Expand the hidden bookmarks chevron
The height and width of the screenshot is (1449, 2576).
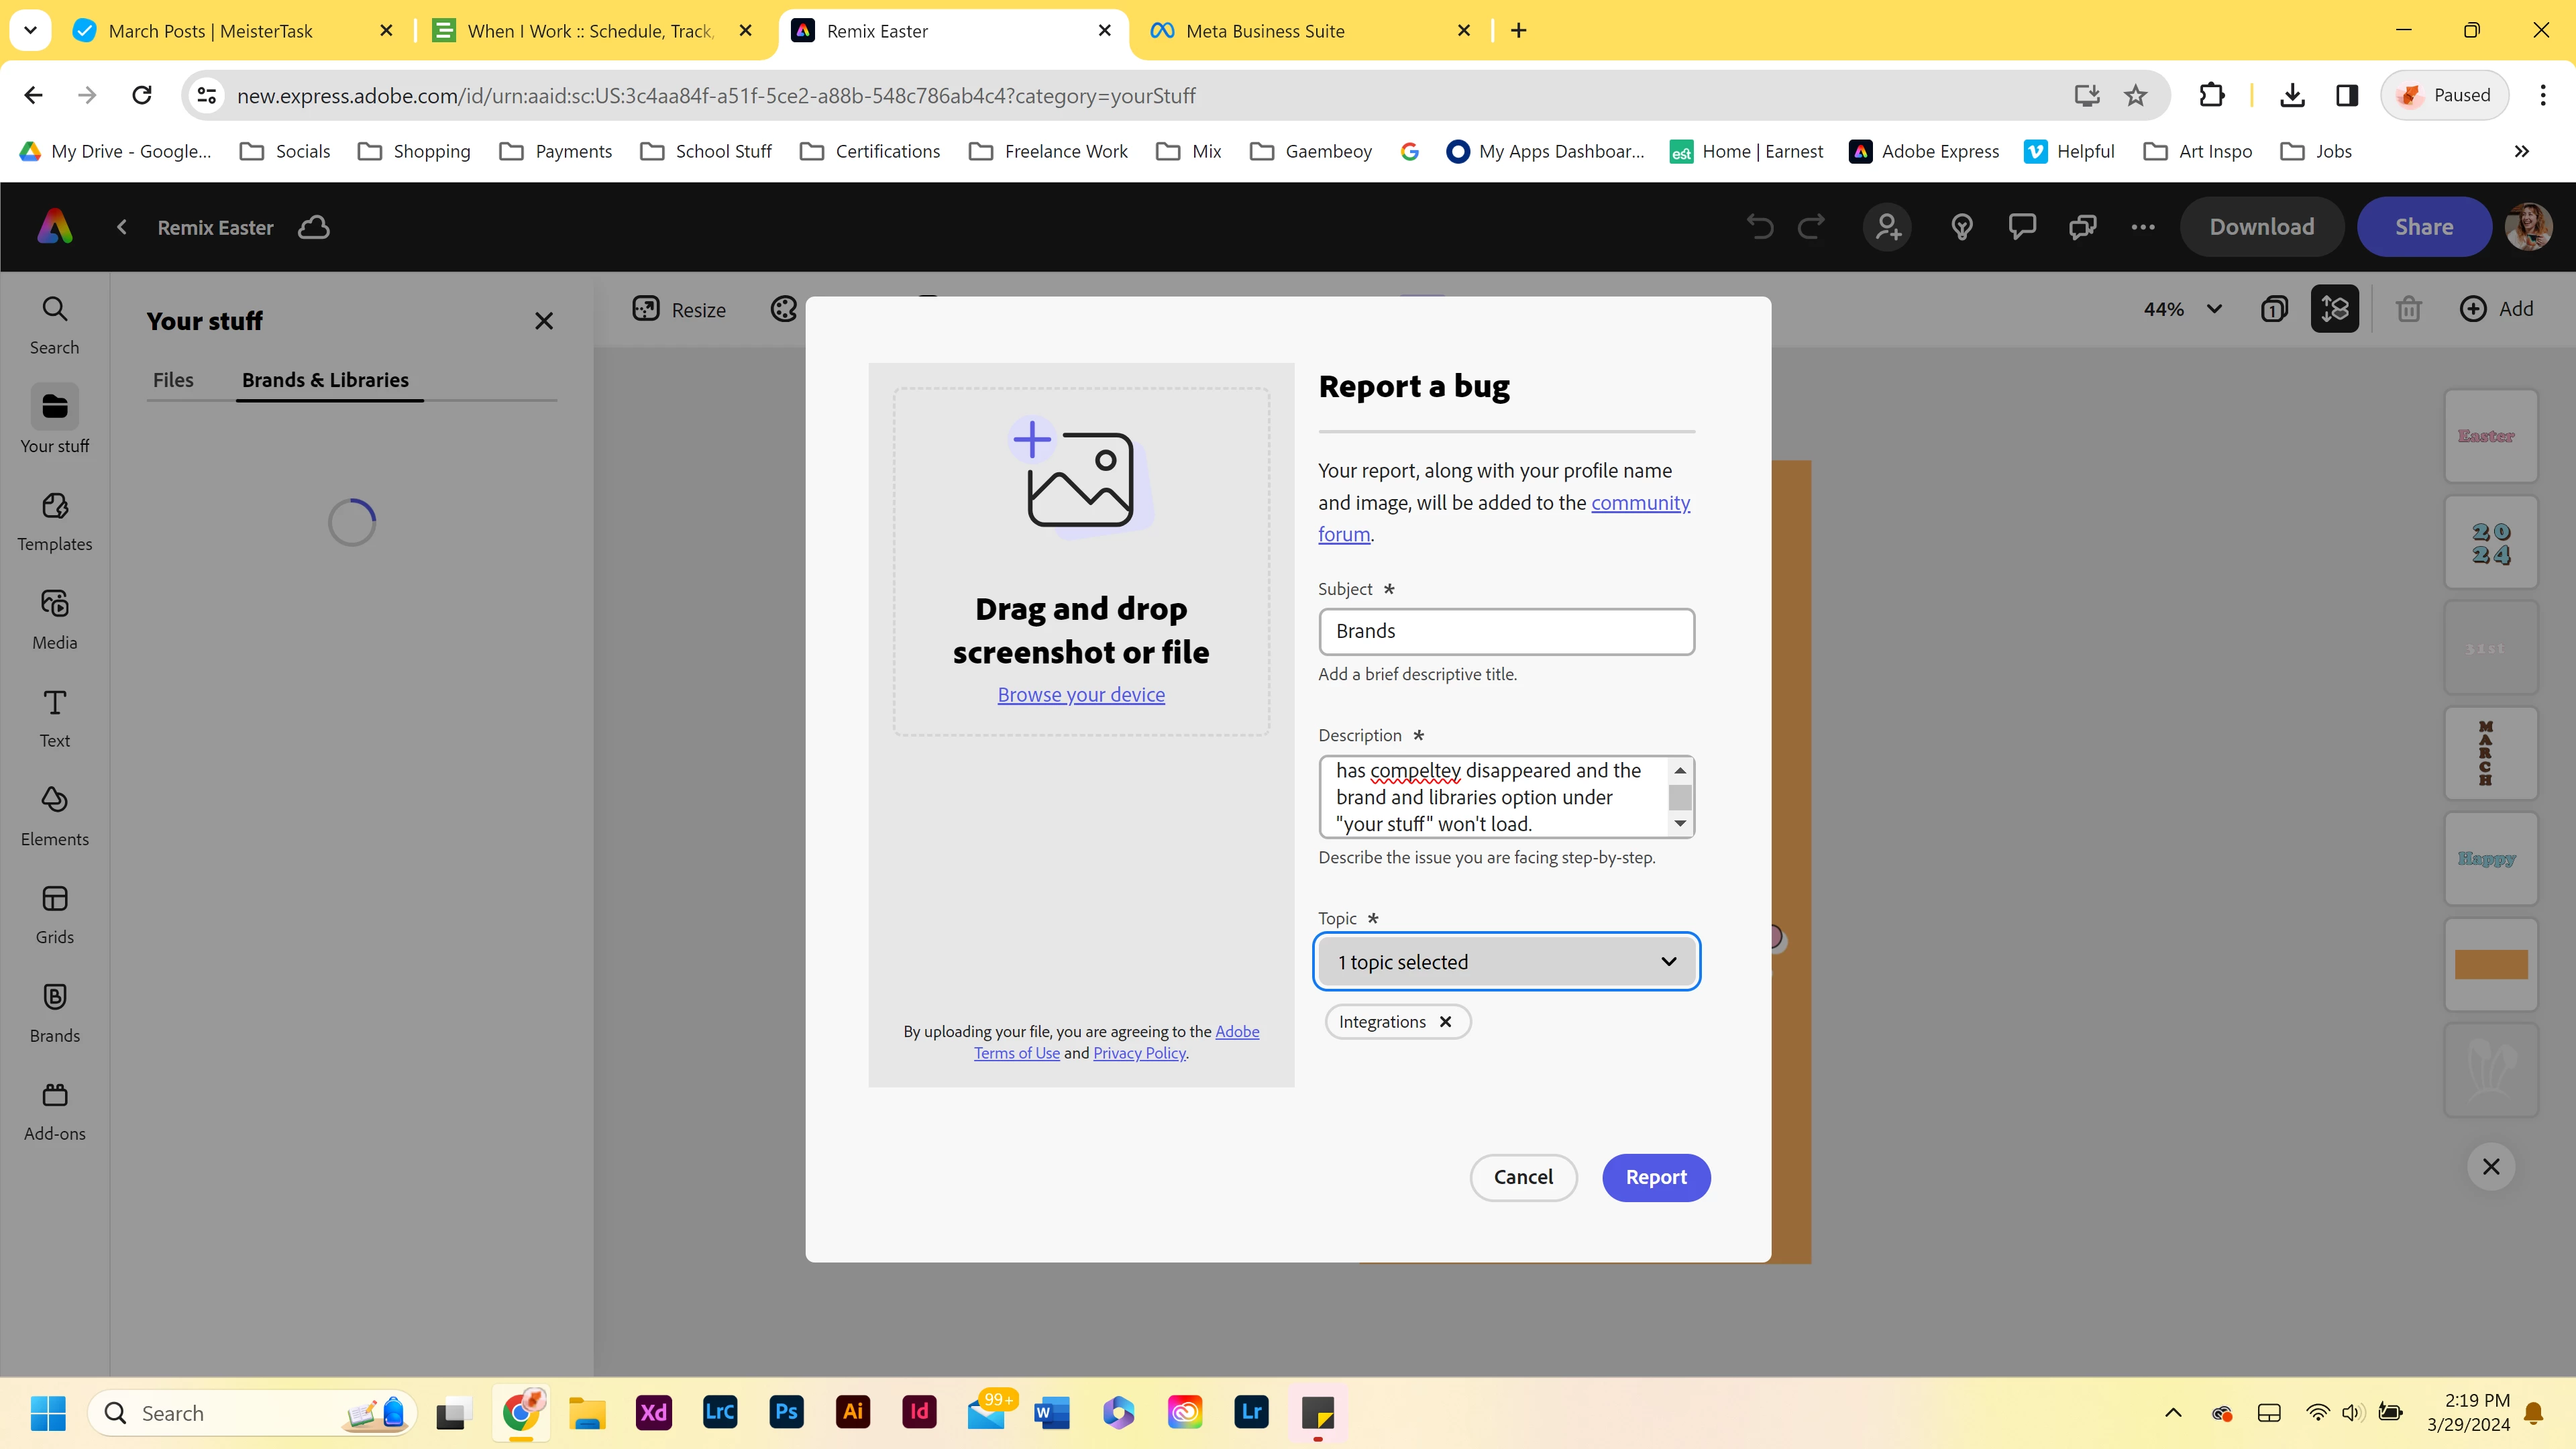tap(2521, 151)
